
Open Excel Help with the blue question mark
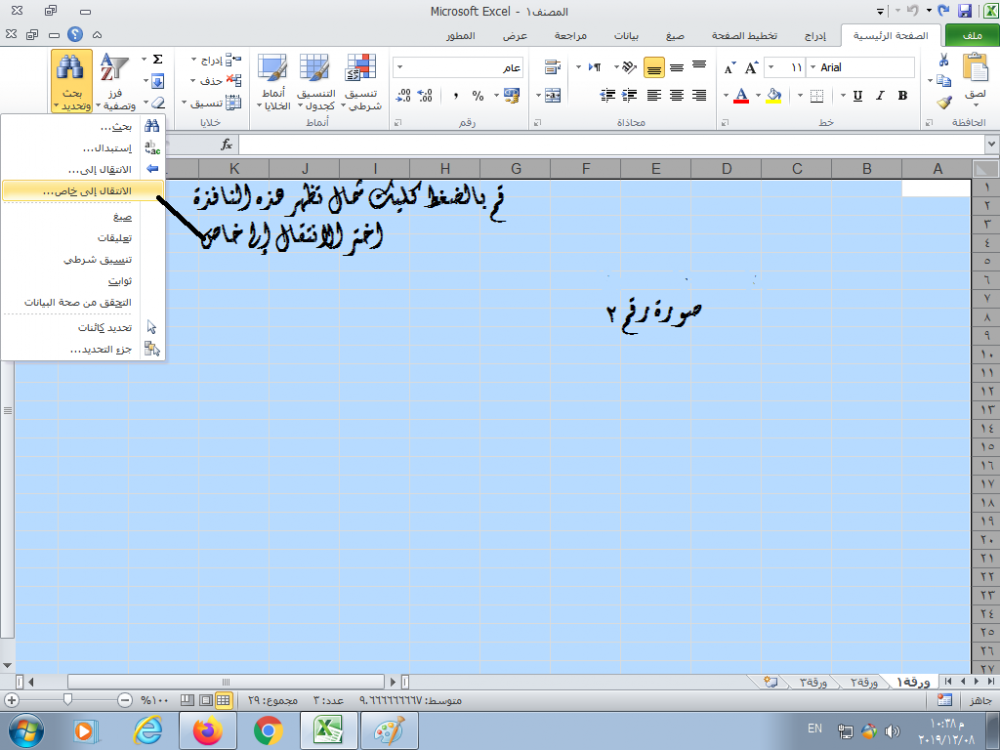point(75,34)
